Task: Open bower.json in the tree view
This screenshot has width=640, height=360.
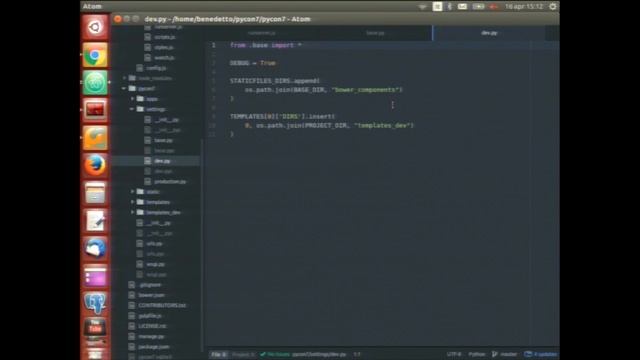Action: click(151, 295)
